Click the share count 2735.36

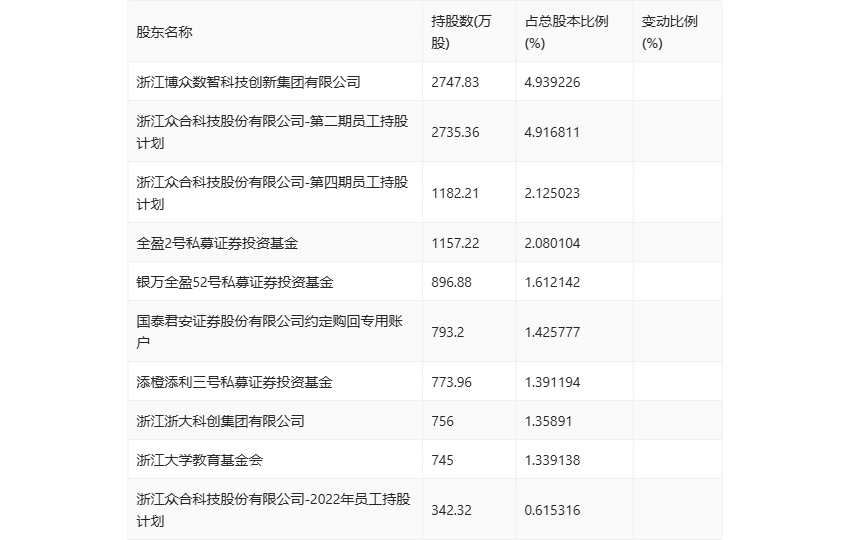tap(455, 132)
